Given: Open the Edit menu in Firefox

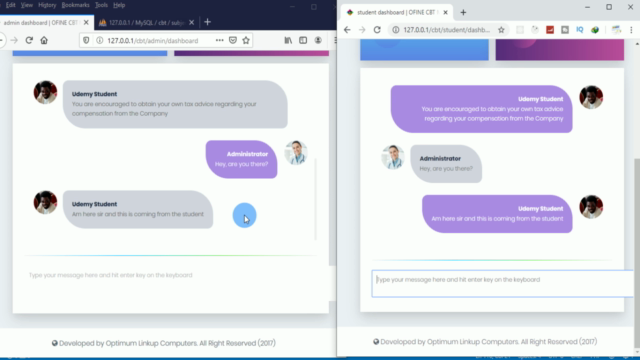Looking at the screenshot, I should (11, 5).
